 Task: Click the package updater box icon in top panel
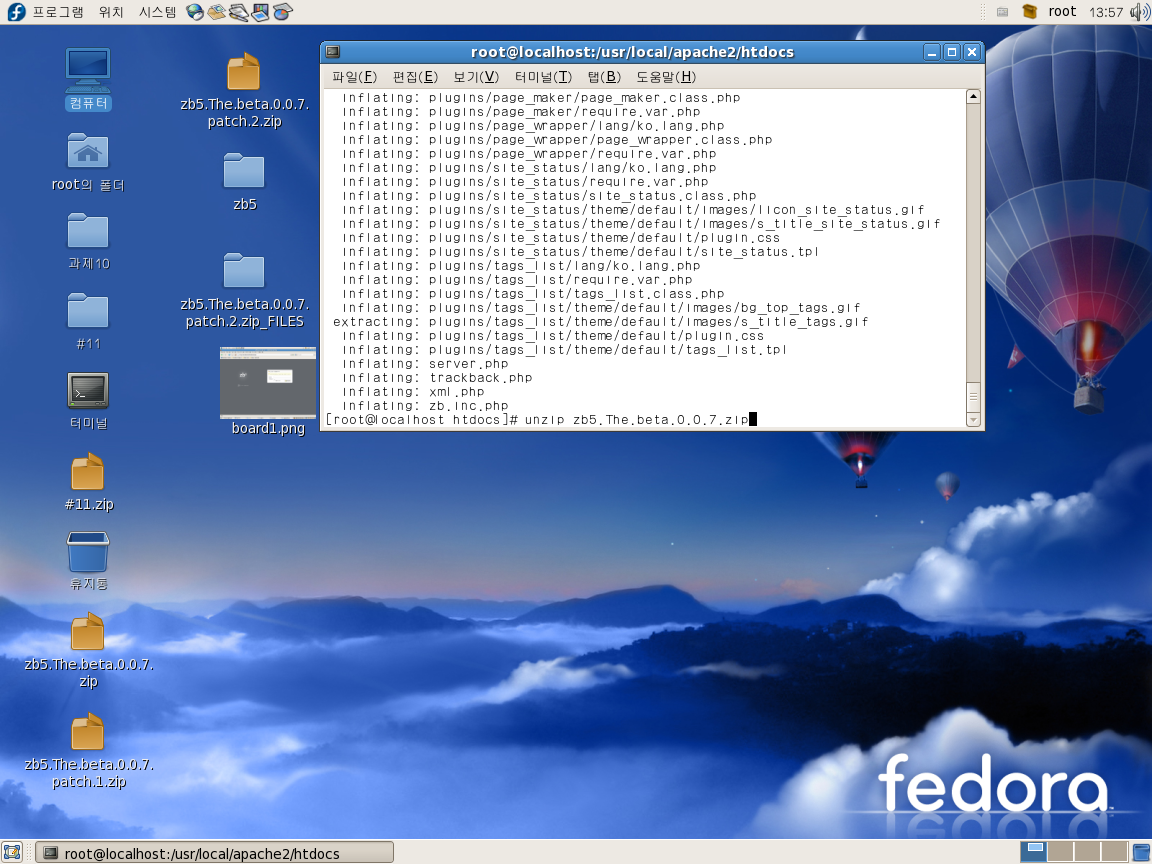[x=1030, y=12]
